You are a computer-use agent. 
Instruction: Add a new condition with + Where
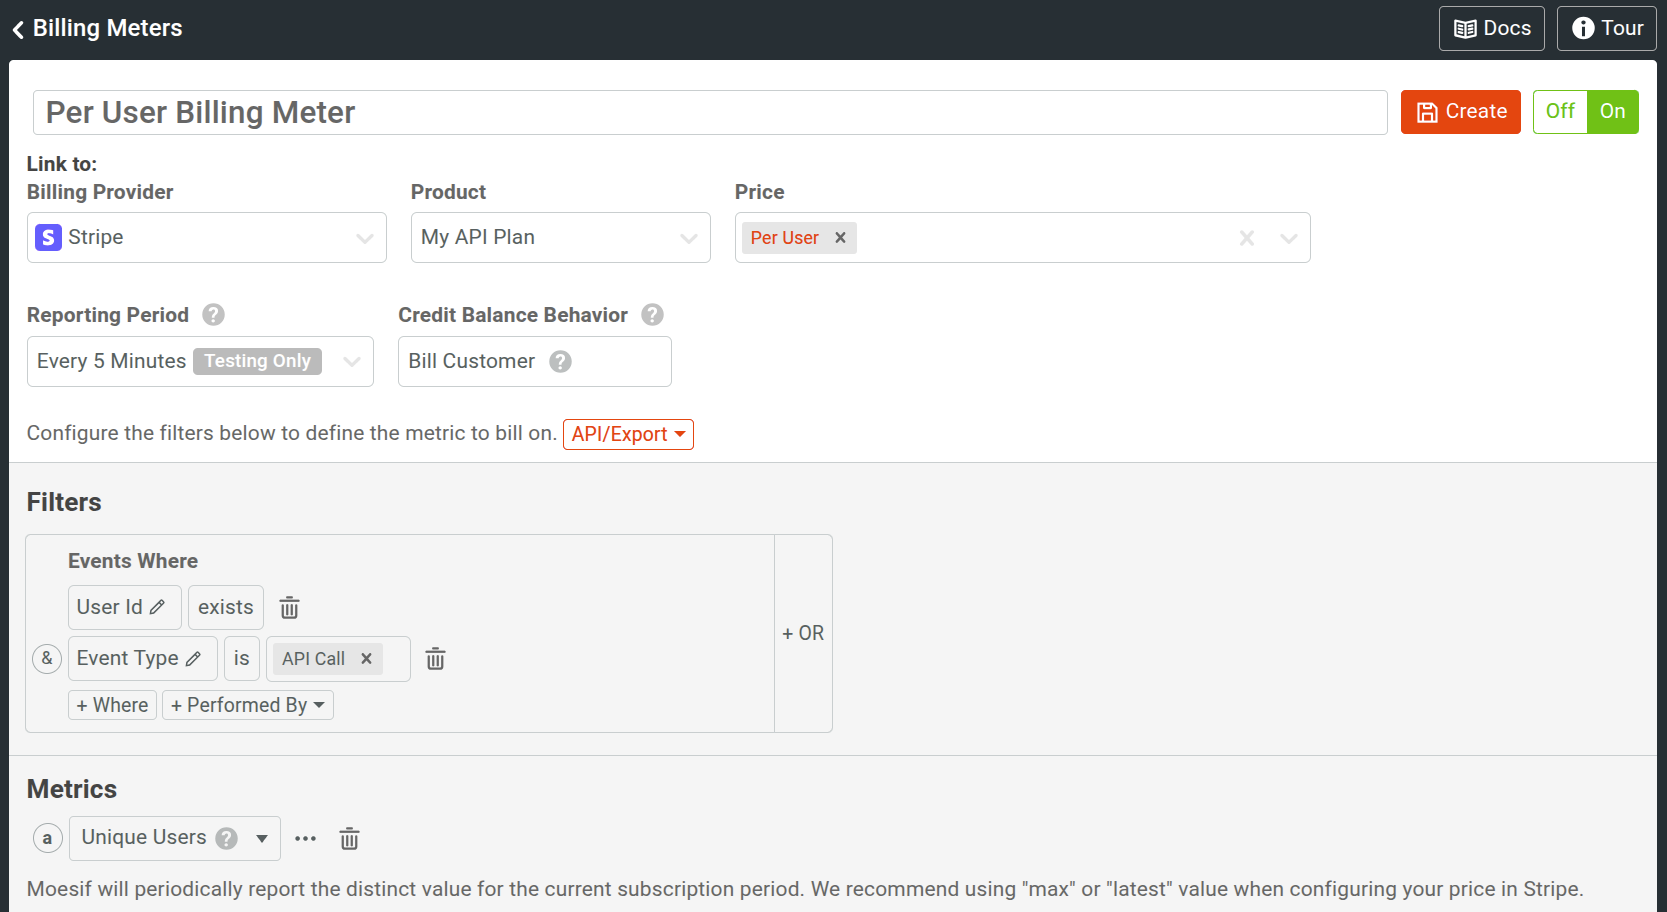112,705
